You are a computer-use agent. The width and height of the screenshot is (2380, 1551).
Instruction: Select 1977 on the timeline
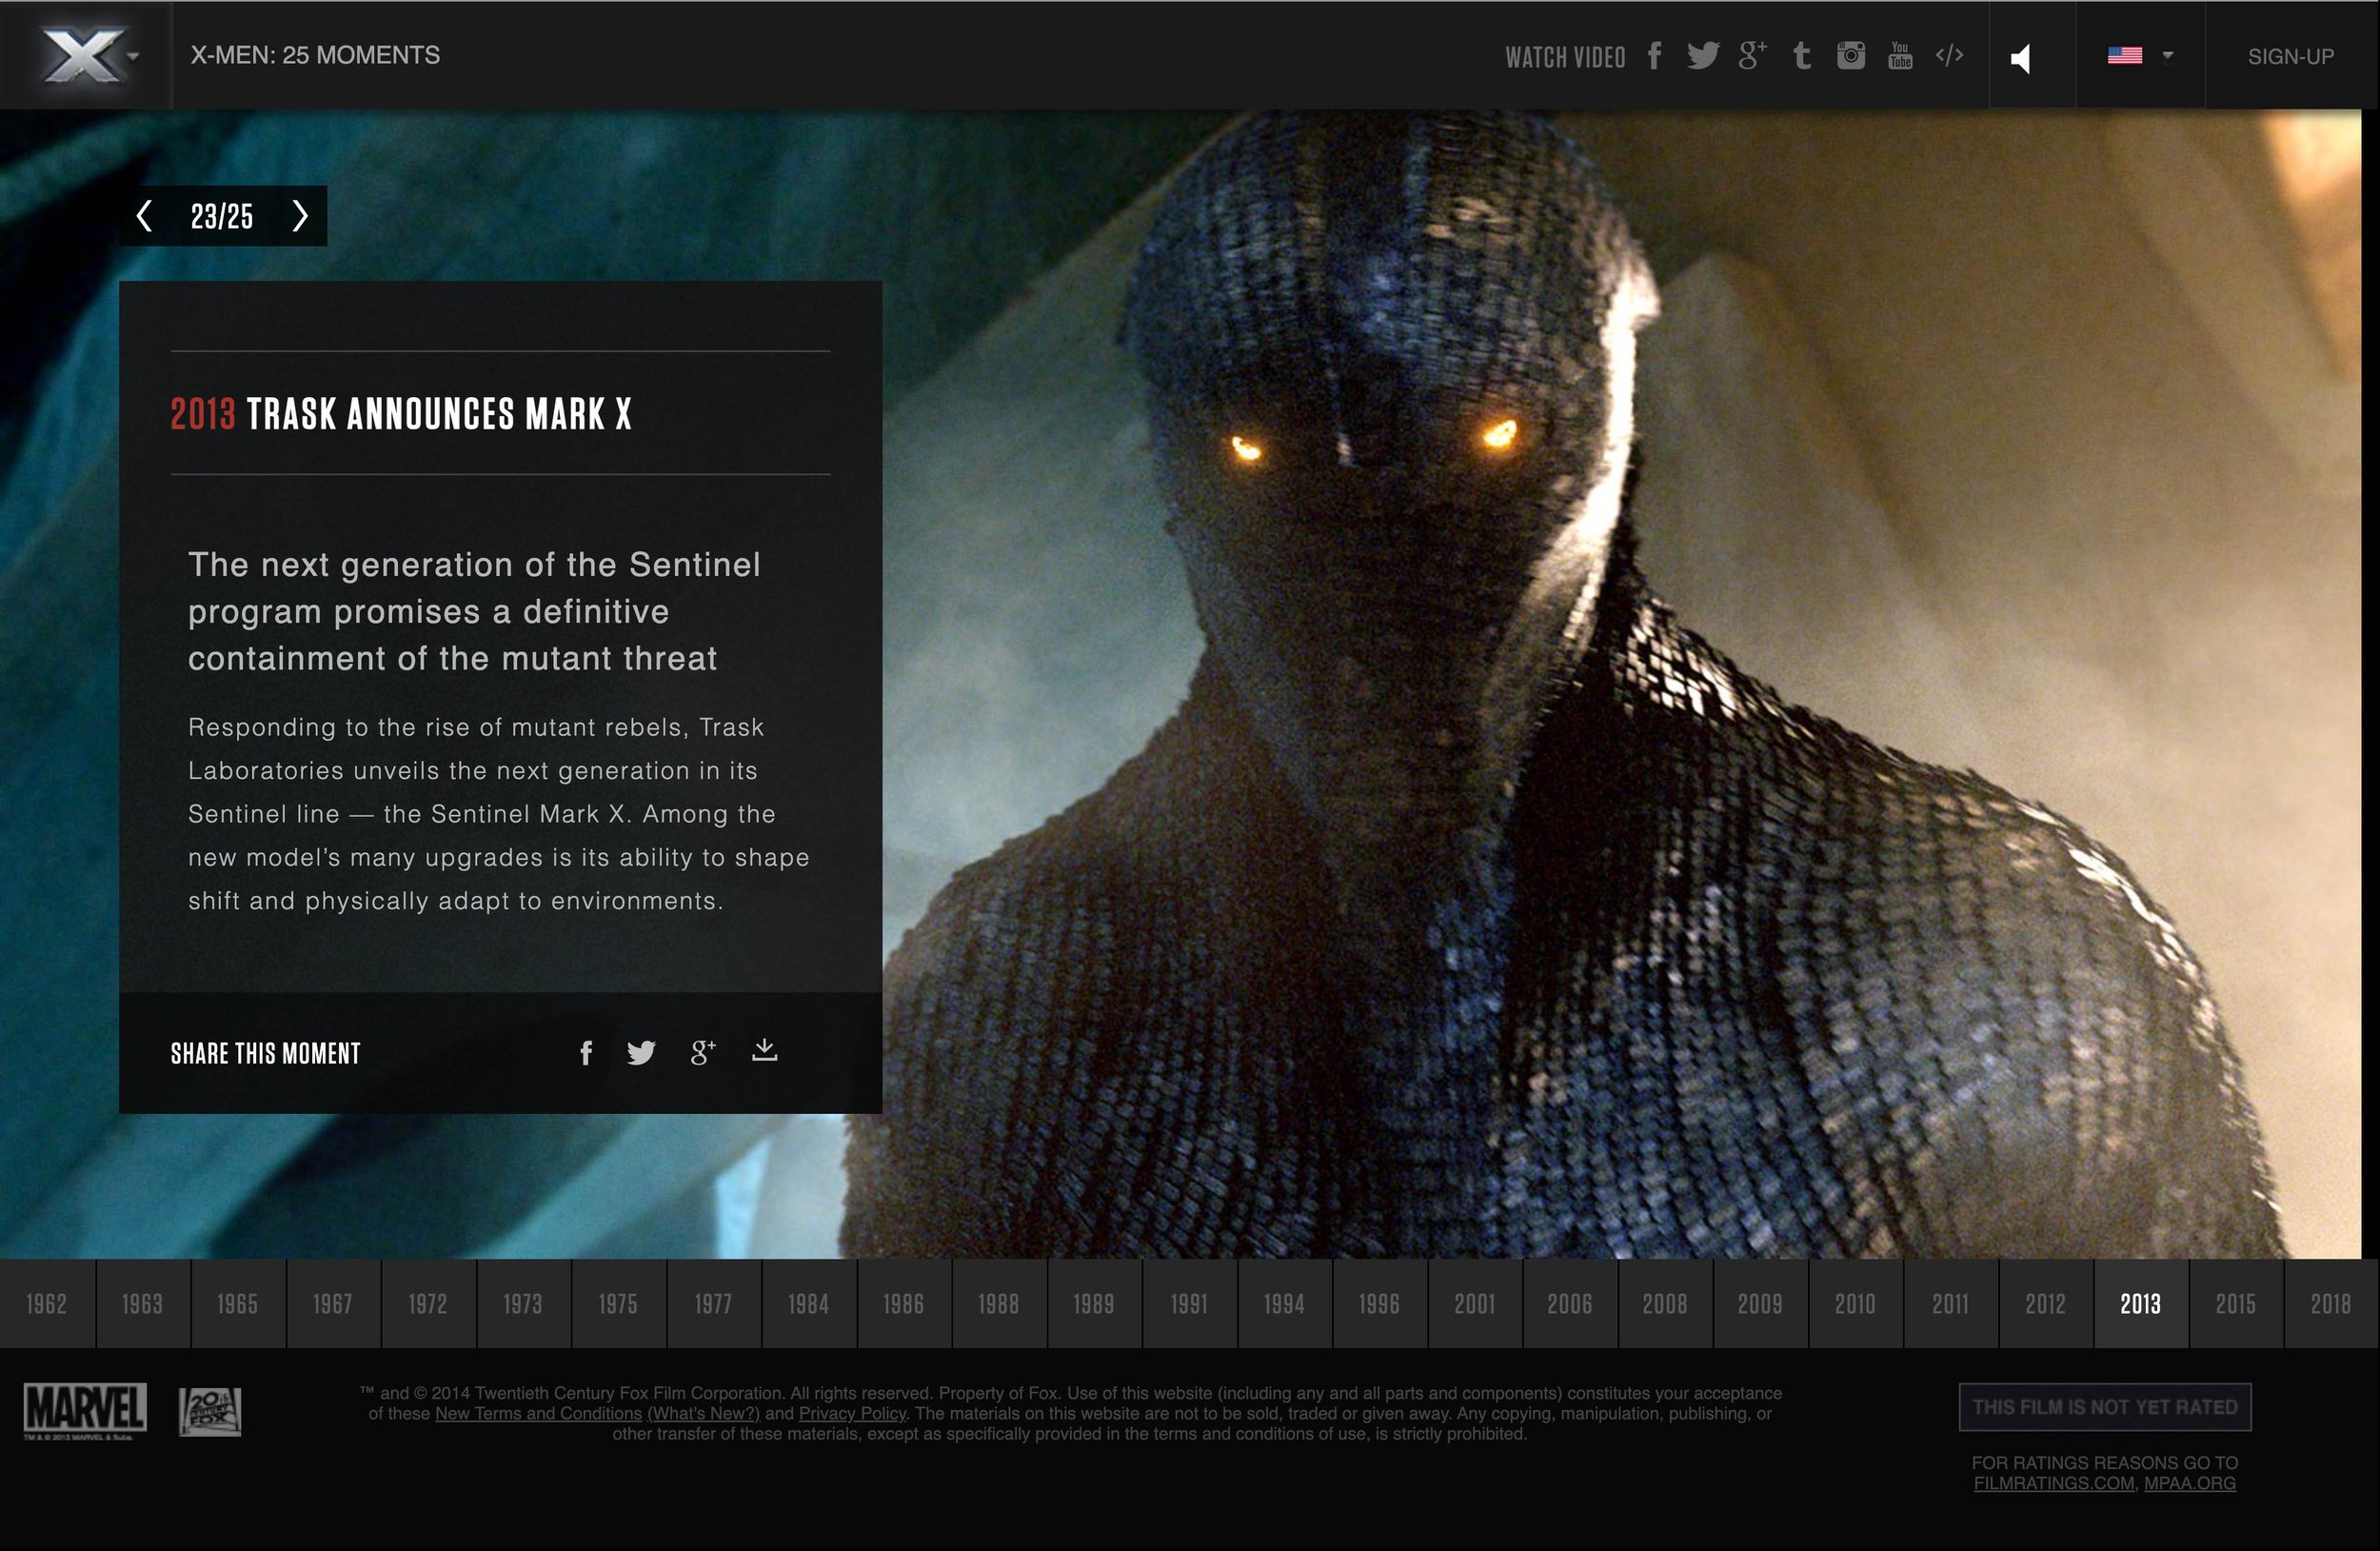(713, 1304)
